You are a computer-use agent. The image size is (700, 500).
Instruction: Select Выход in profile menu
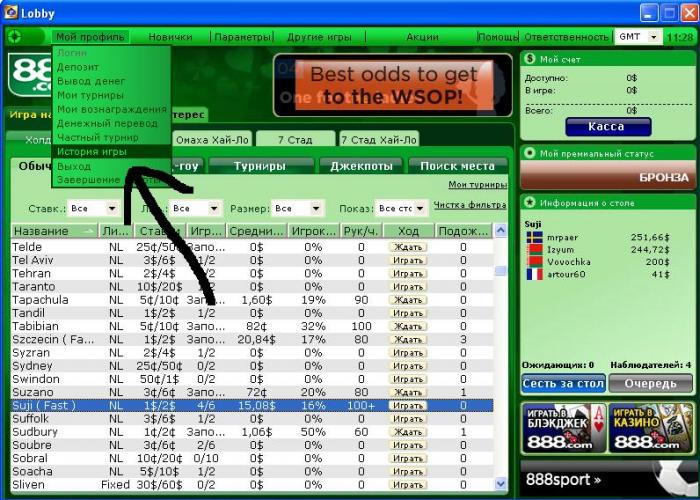point(112,167)
